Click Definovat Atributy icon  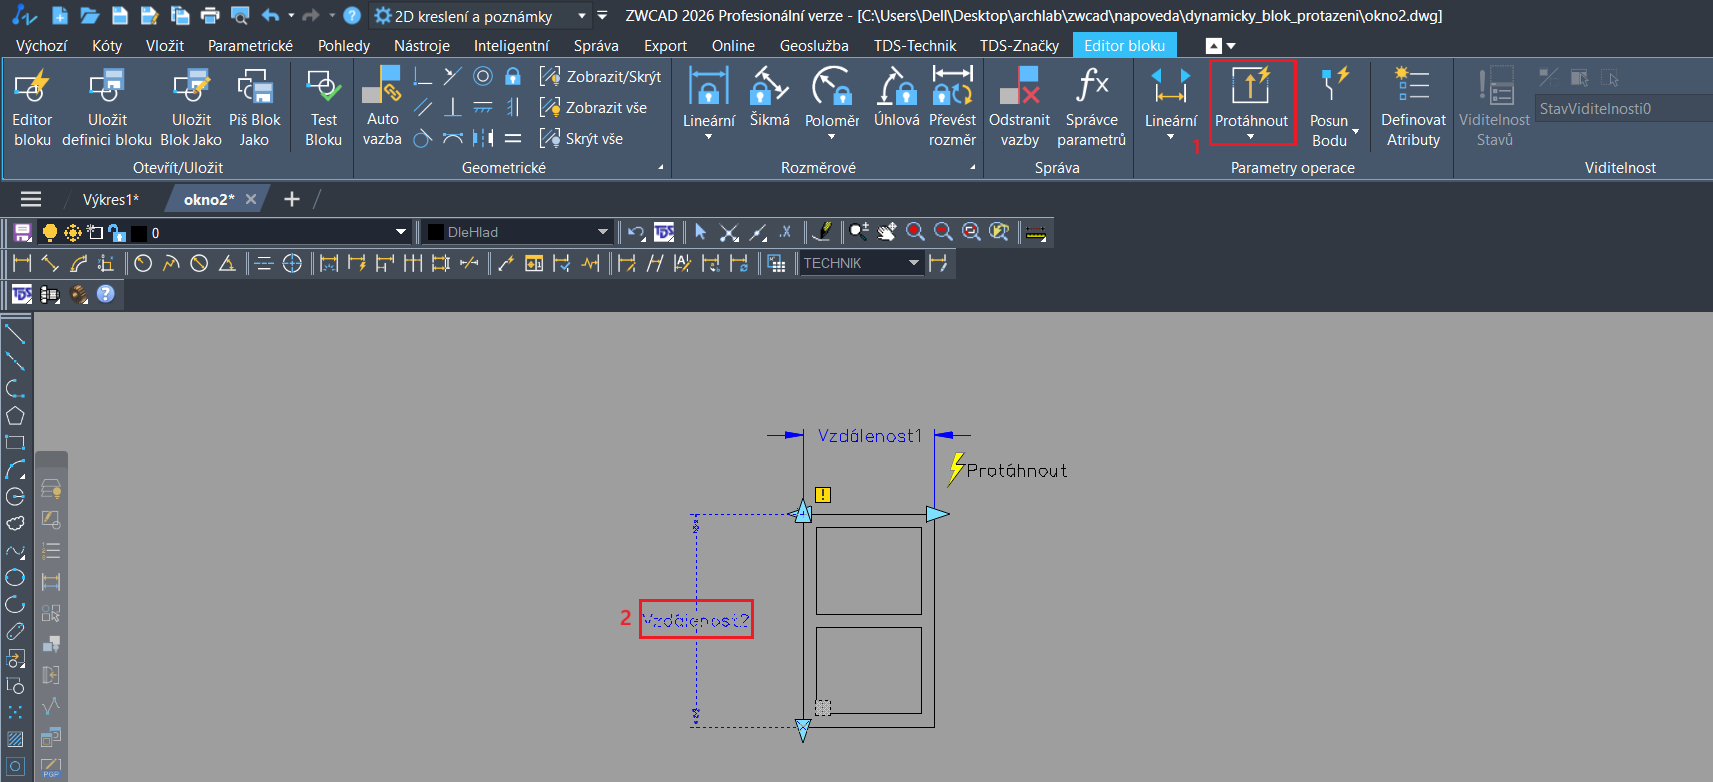[x=1412, y=87]
